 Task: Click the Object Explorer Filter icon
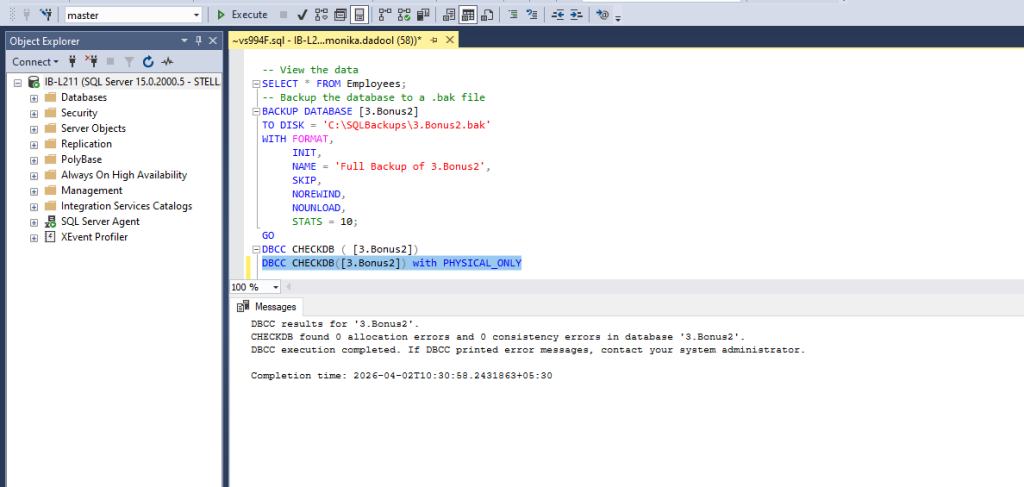tap(129, 61)
